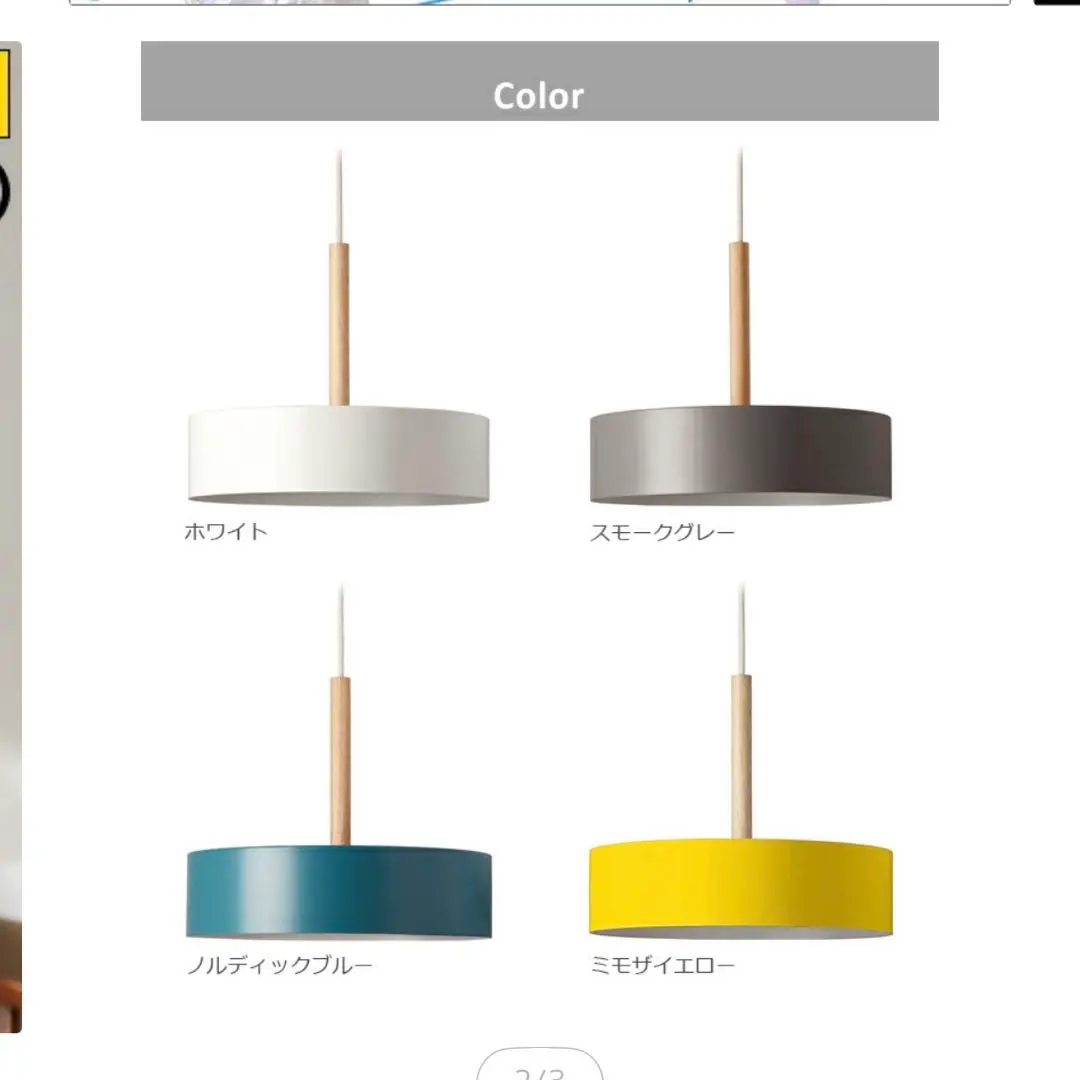Open the image page counter pill
This screenshot has width=1080, height=1080.
(x=539, y=1064)
